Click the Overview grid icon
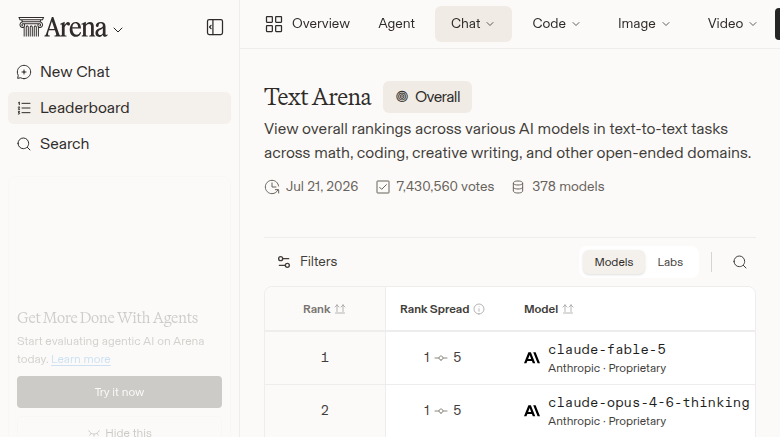 [x=274, y=24]
